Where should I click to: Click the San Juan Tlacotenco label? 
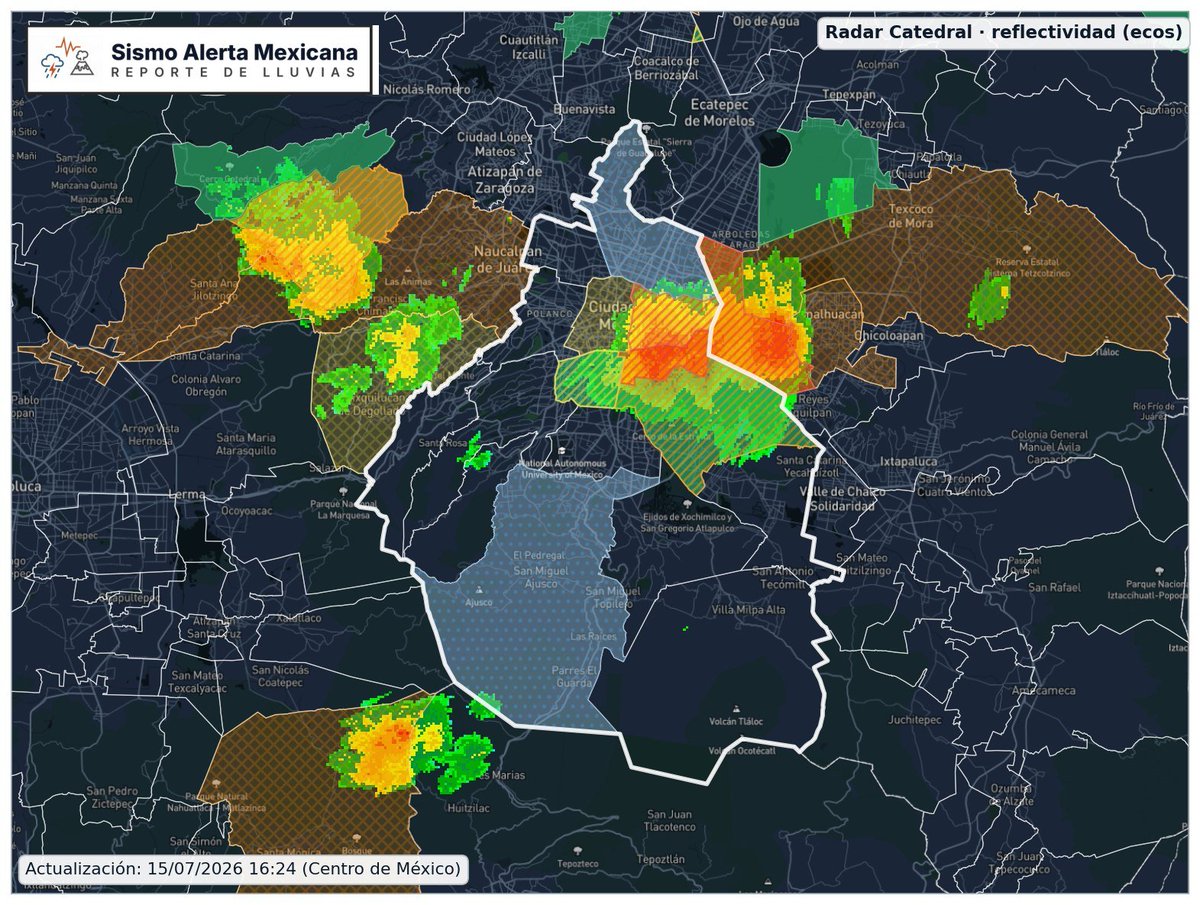click(670, 820)
